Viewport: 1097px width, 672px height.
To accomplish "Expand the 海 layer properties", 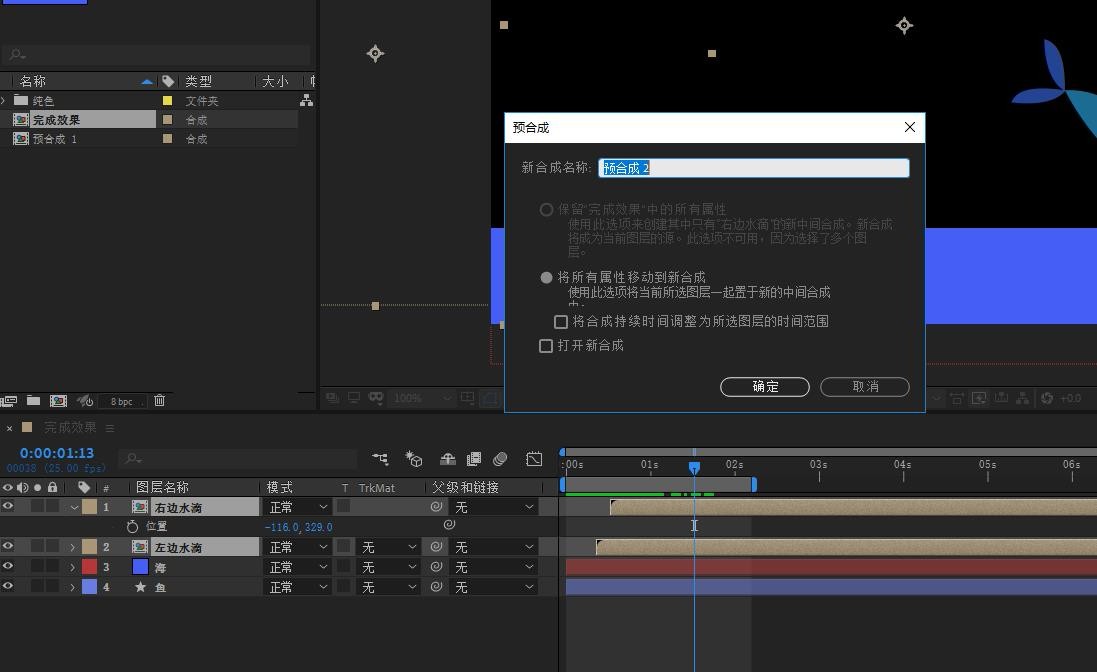I will pyautogui.click(x=72, y=568).
